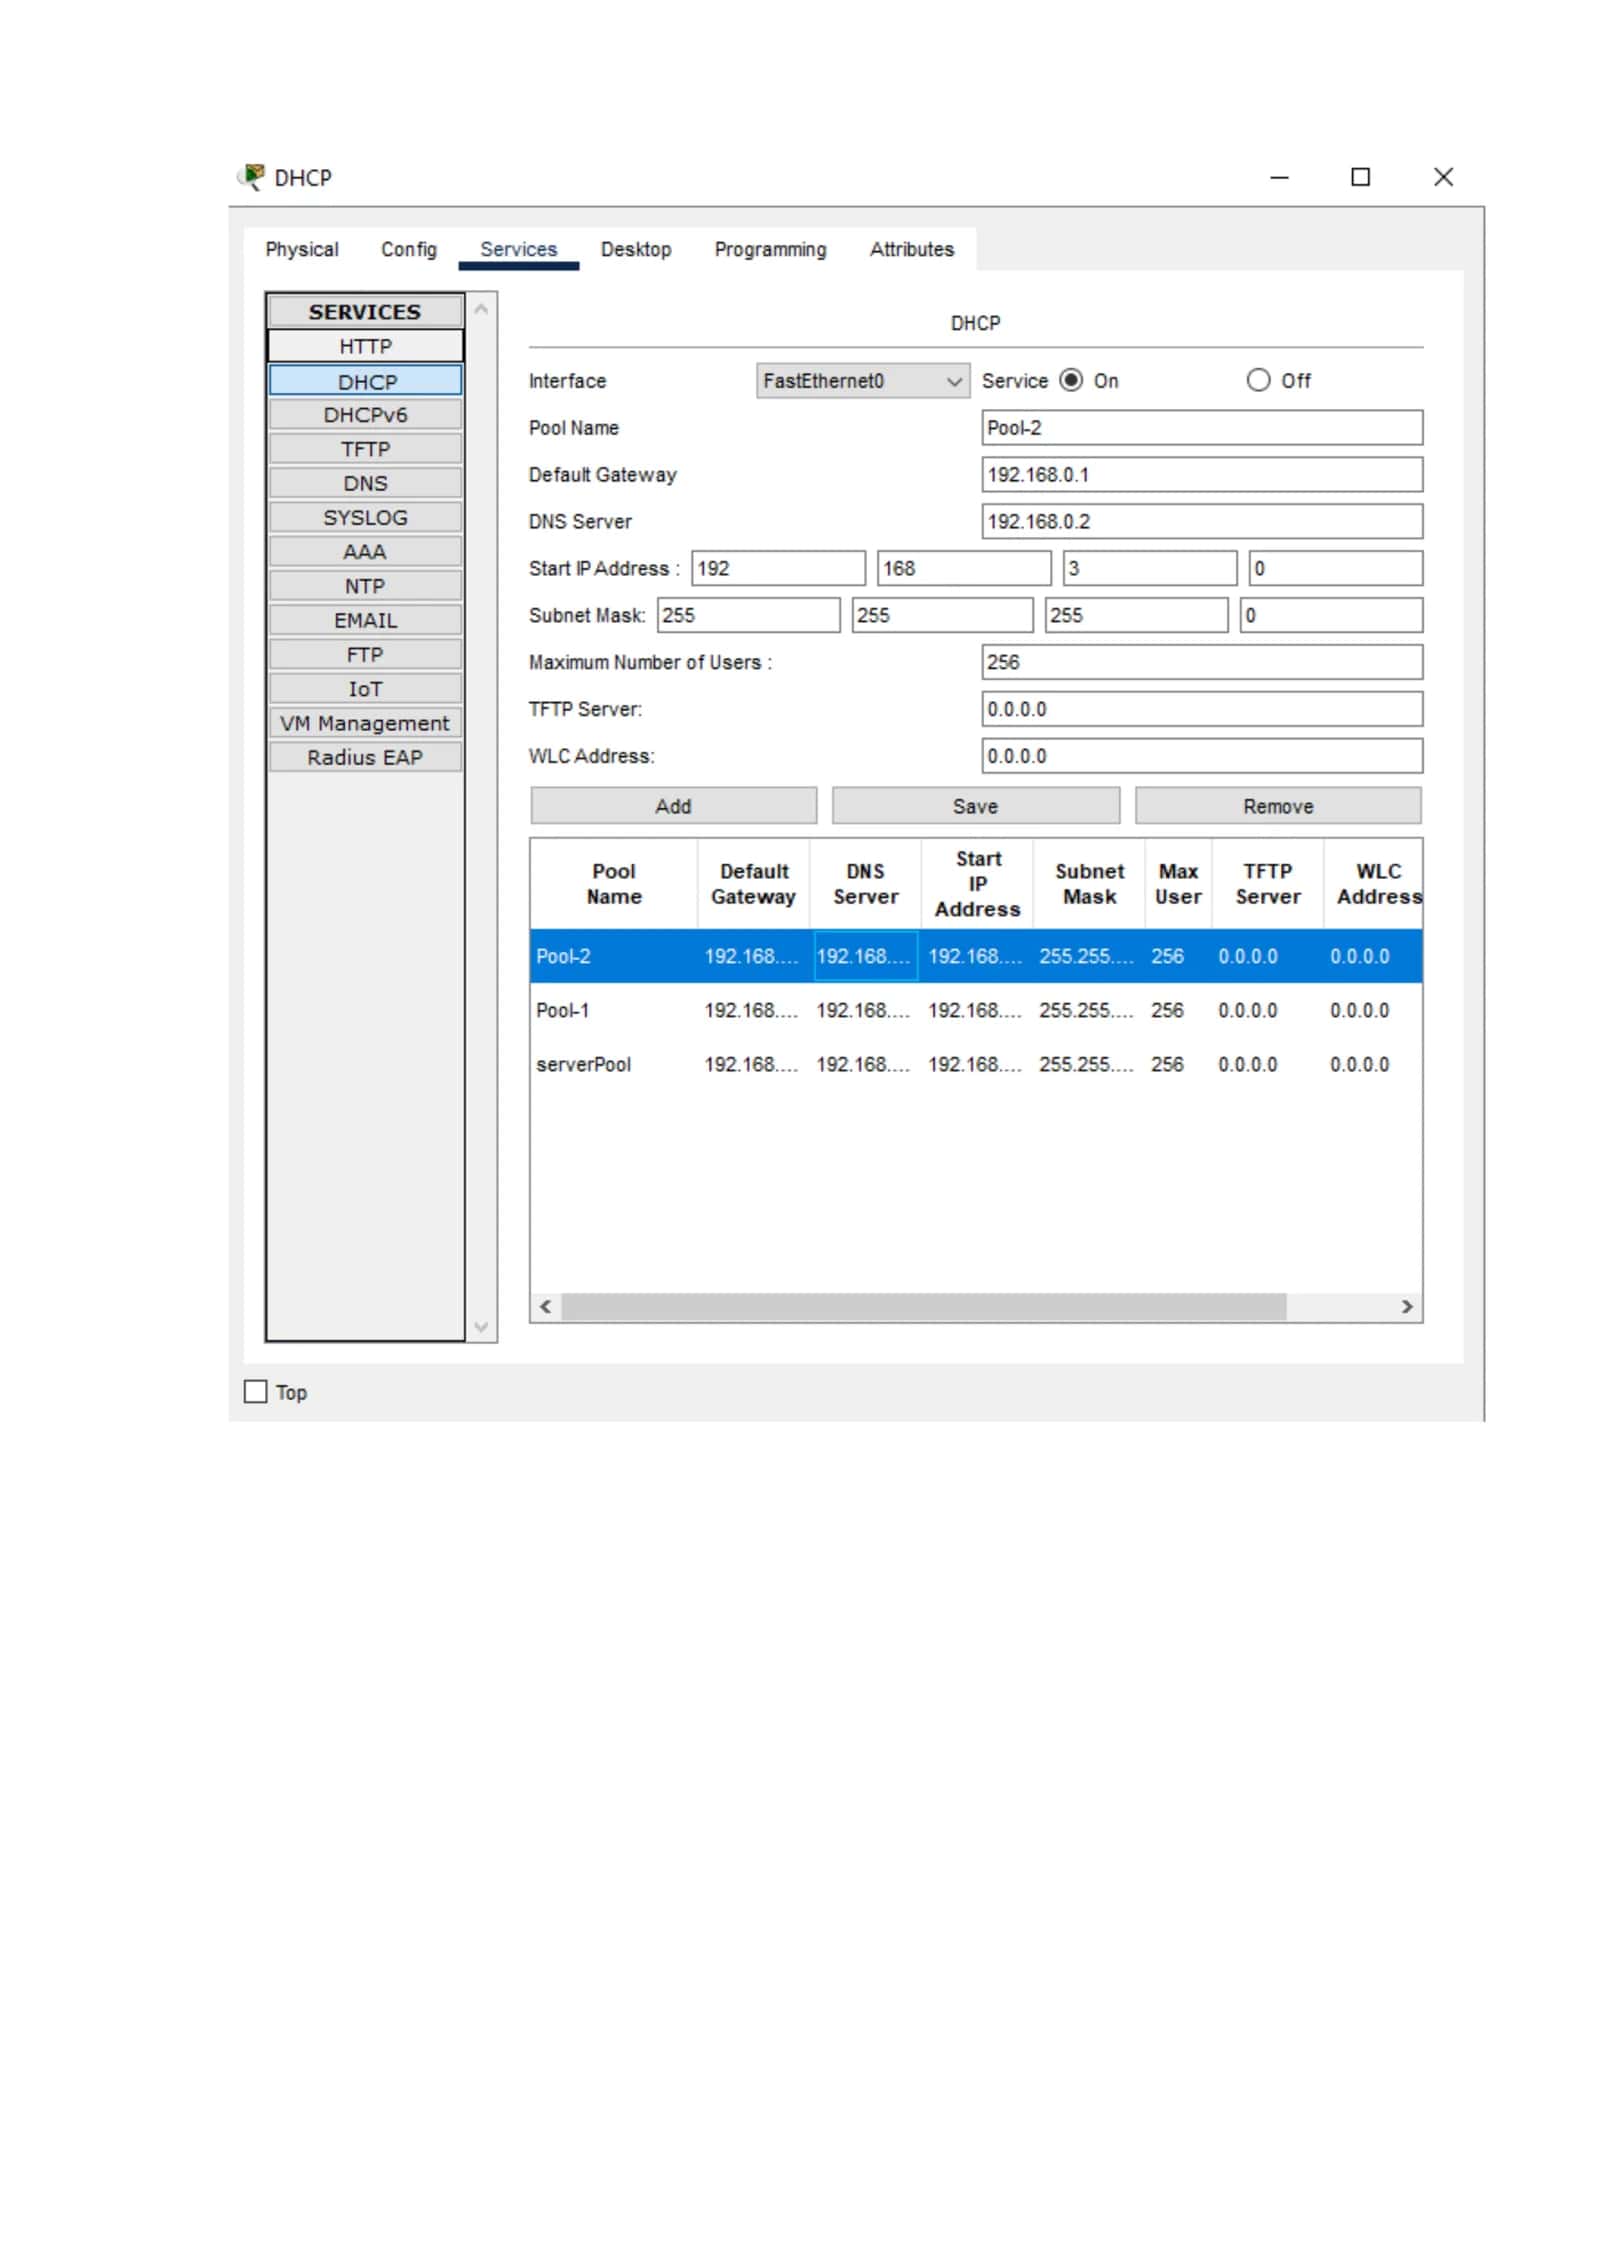
Task: Select the Pool-1 table row
Action: (x=975, y=1010)
